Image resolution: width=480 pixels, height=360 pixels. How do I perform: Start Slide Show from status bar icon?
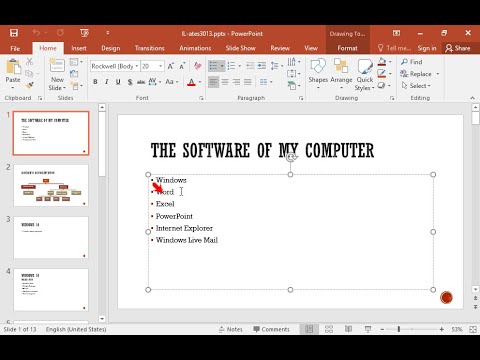(368, 329)
